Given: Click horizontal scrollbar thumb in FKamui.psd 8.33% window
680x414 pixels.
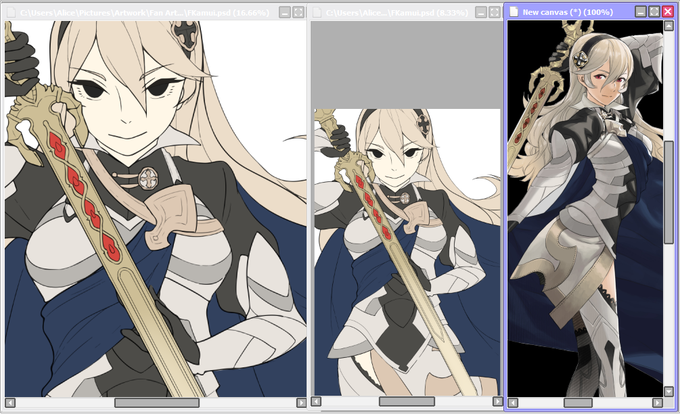Looking at the screenshot, I should click(407, 401).
